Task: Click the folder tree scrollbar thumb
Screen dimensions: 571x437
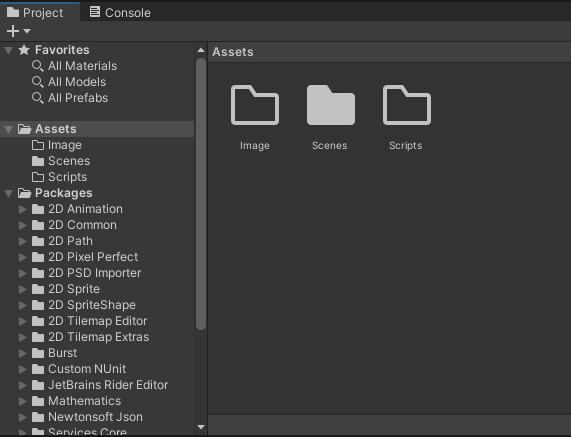Action: click(x=201, y=194)
